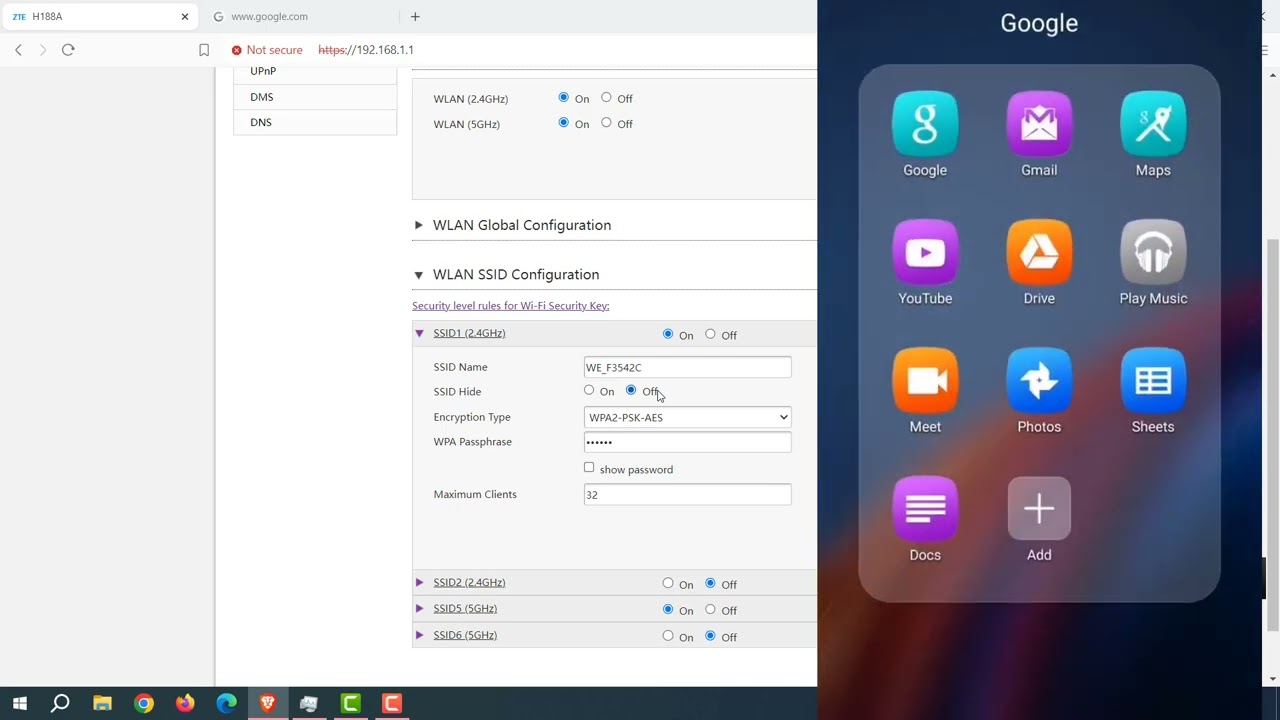
Task: Turn SSID5 (5GHz) Off
Action: pyautogui.click(x=710, y=609)
